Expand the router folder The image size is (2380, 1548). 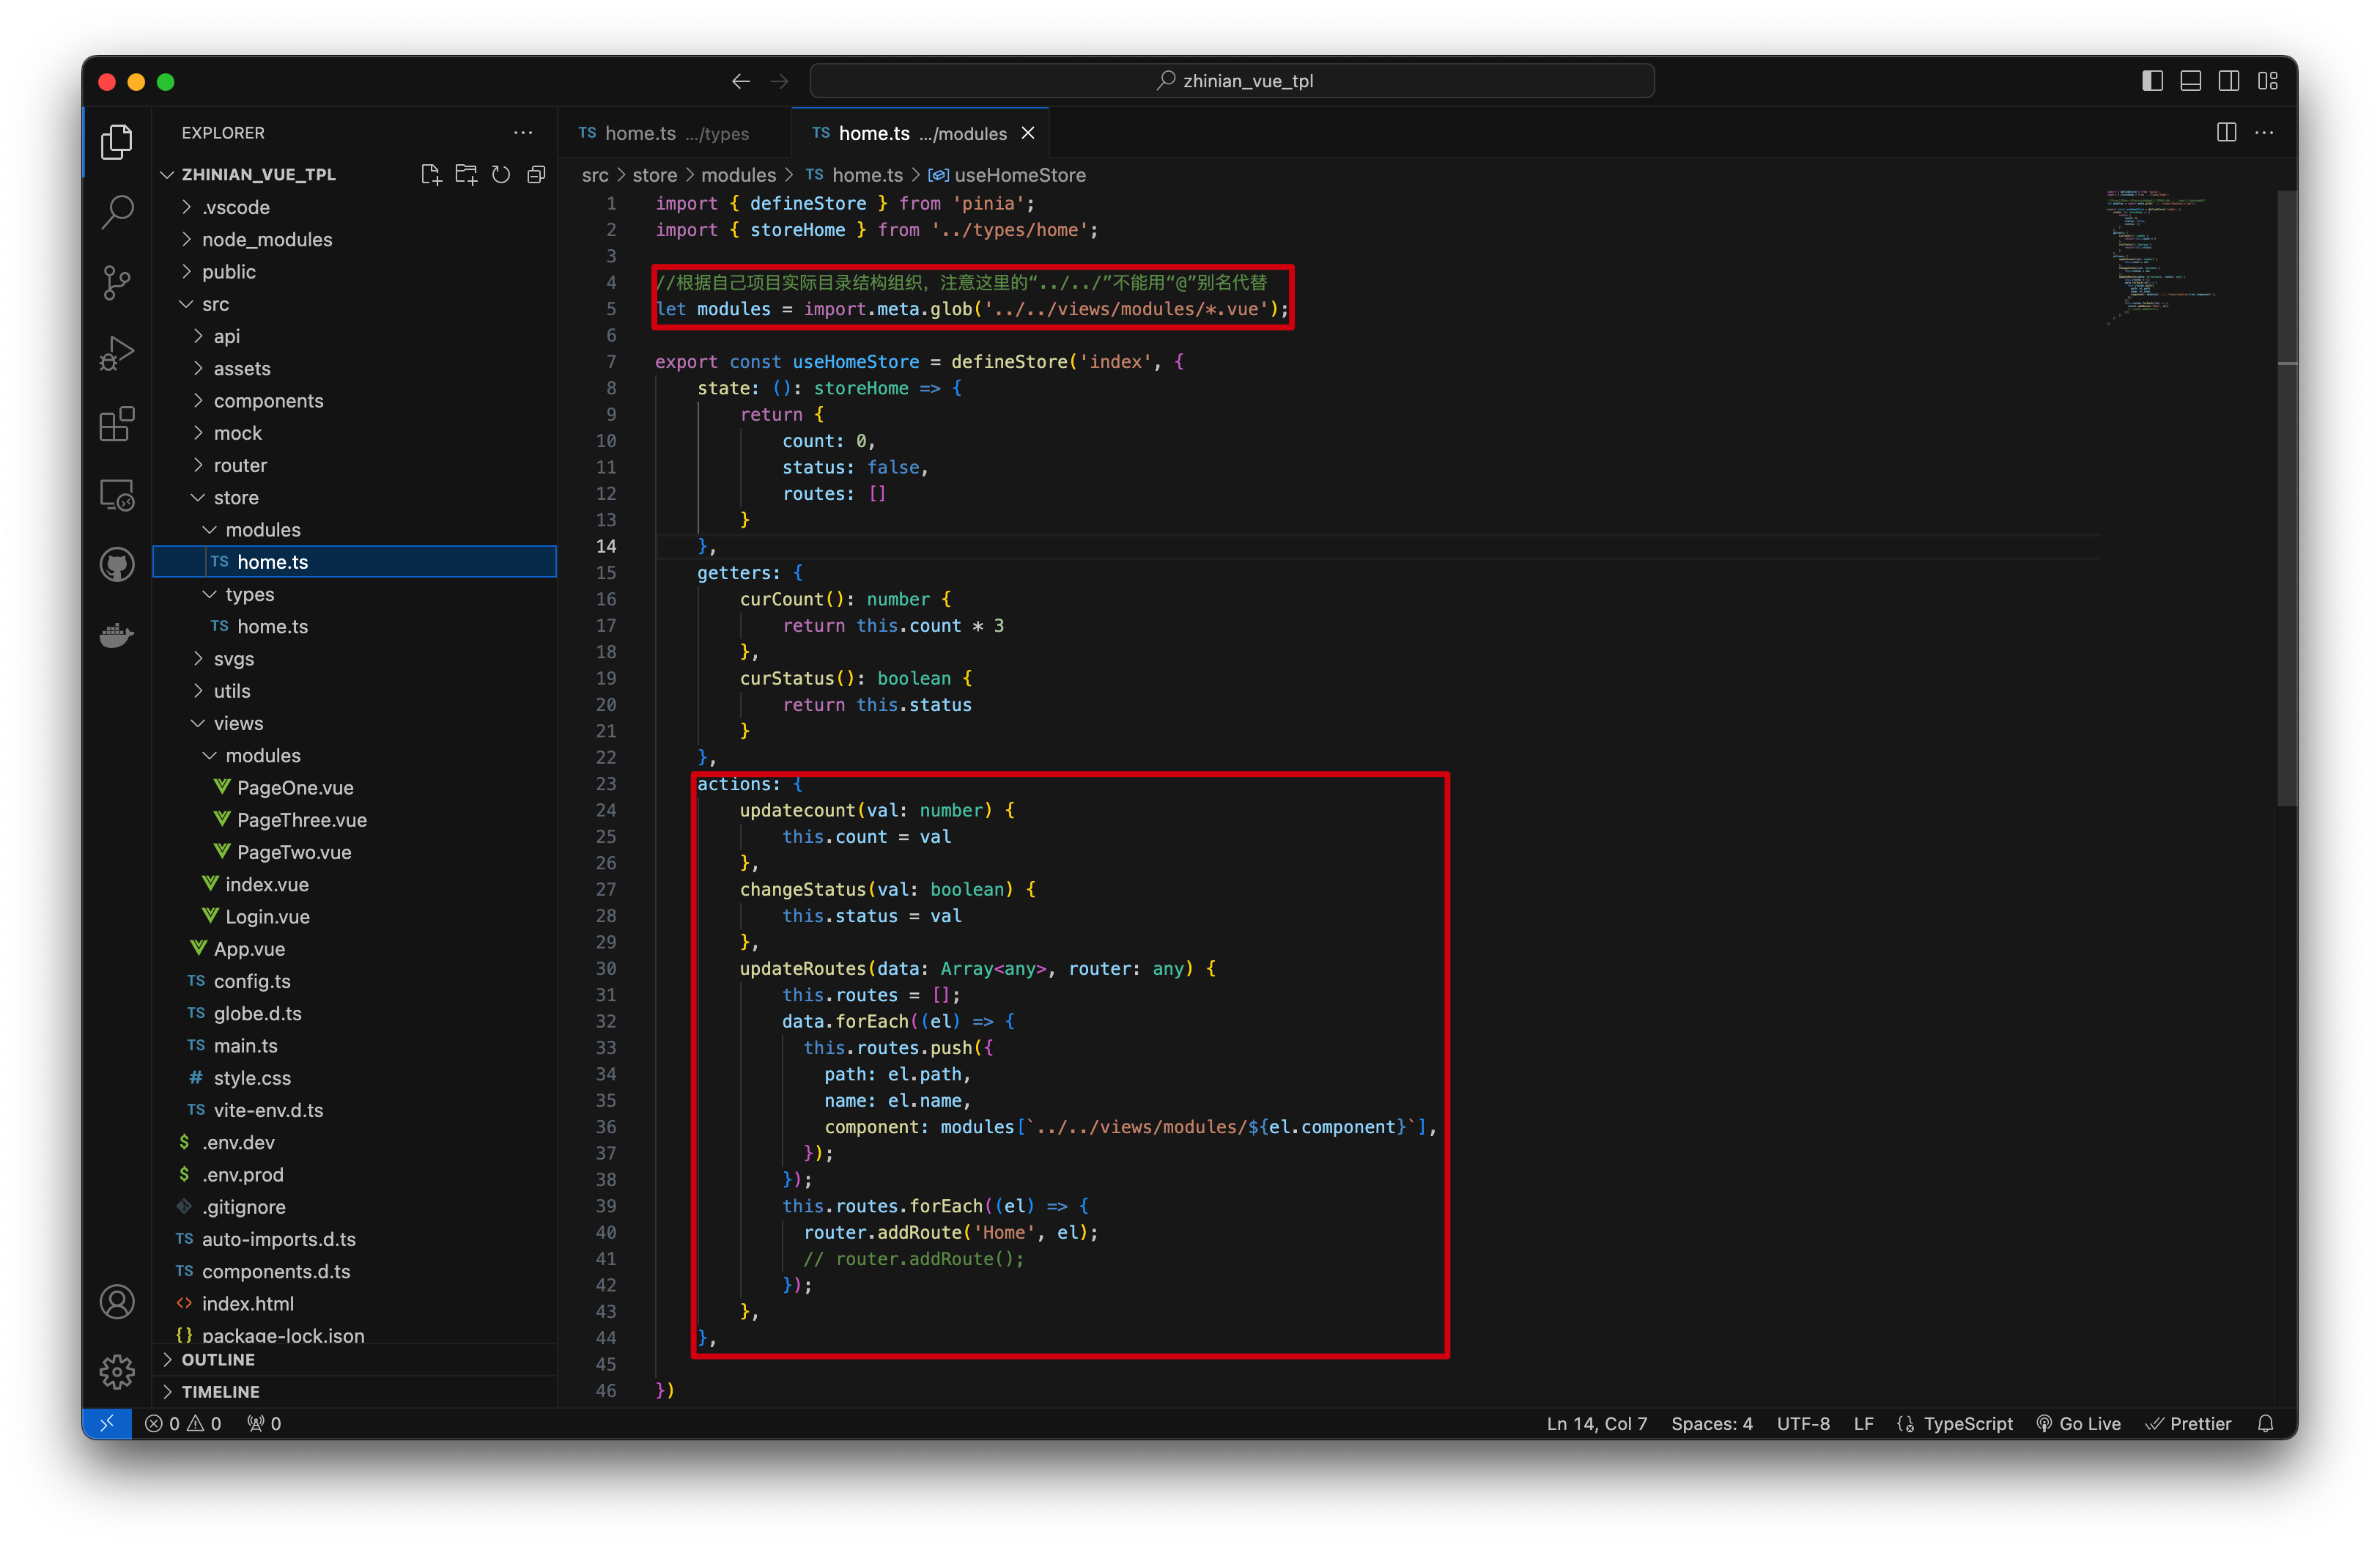[354, 465]
